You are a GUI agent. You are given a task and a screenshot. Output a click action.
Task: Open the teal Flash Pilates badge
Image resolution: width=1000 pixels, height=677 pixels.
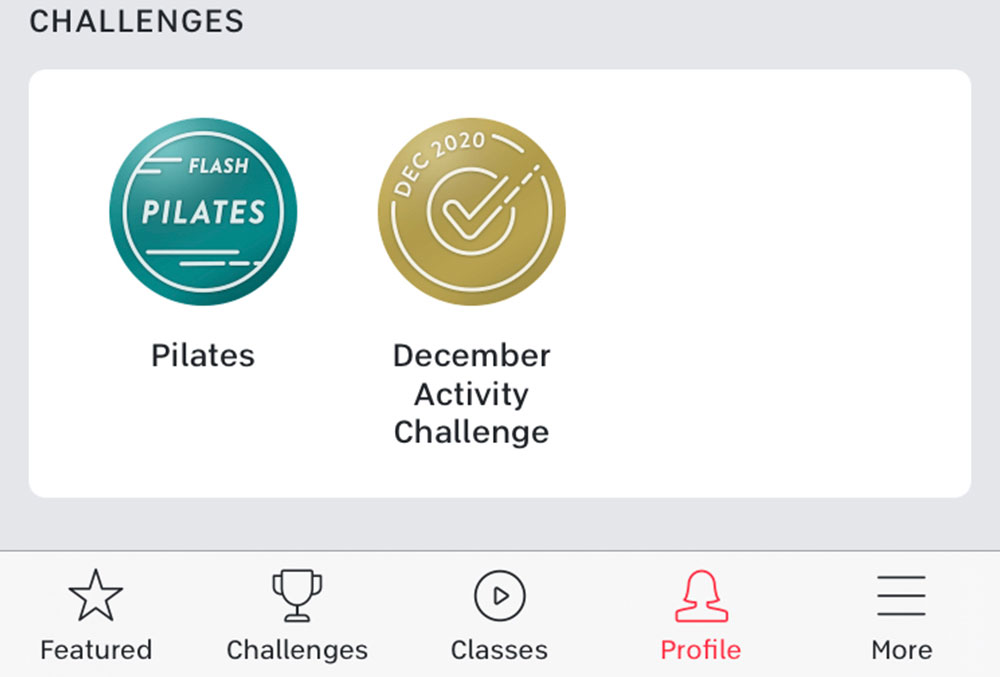click(203, 212)
